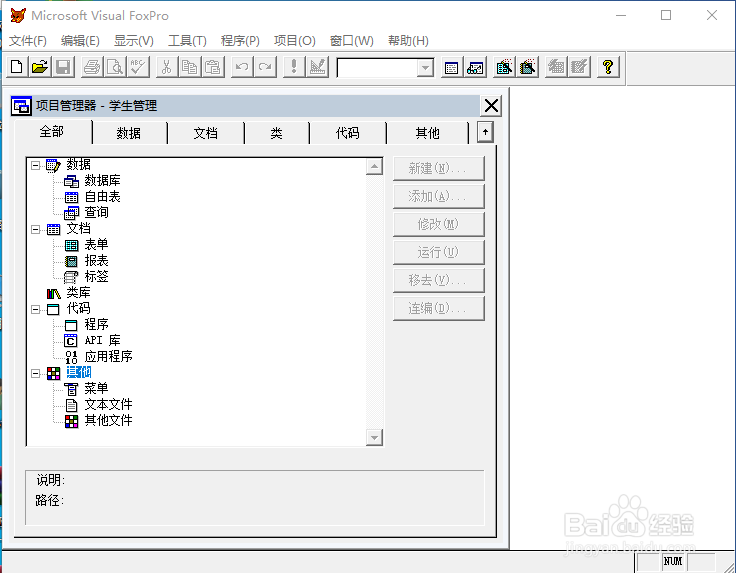Collapse the 文档 tree node
Viewport: 736px width, 573px height.
[36, 229]
